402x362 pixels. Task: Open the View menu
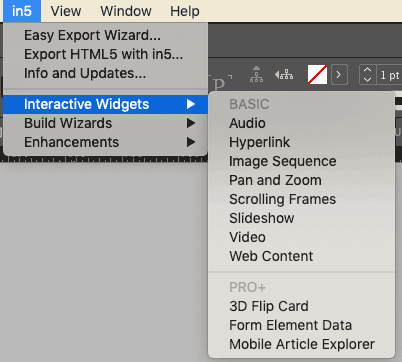tap(66, 11)
